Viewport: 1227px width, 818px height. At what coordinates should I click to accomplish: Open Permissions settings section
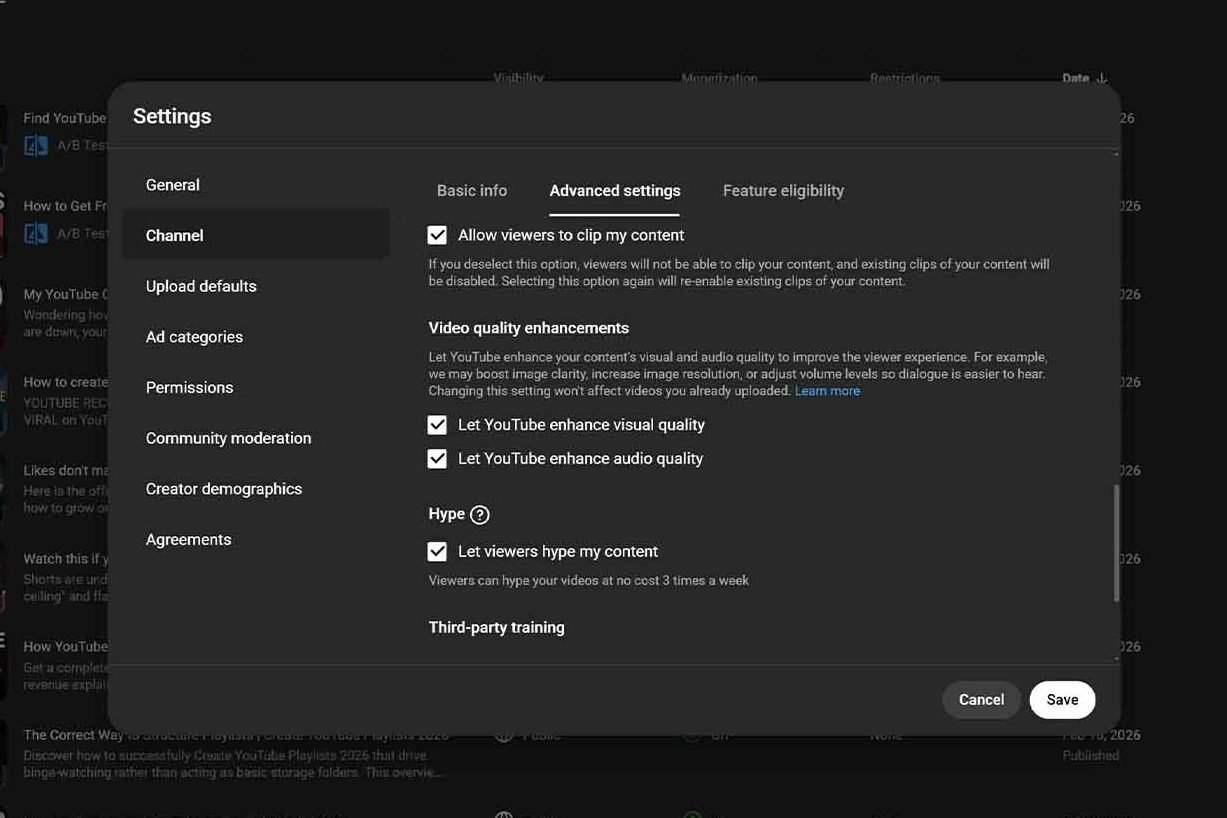(189, 388)
